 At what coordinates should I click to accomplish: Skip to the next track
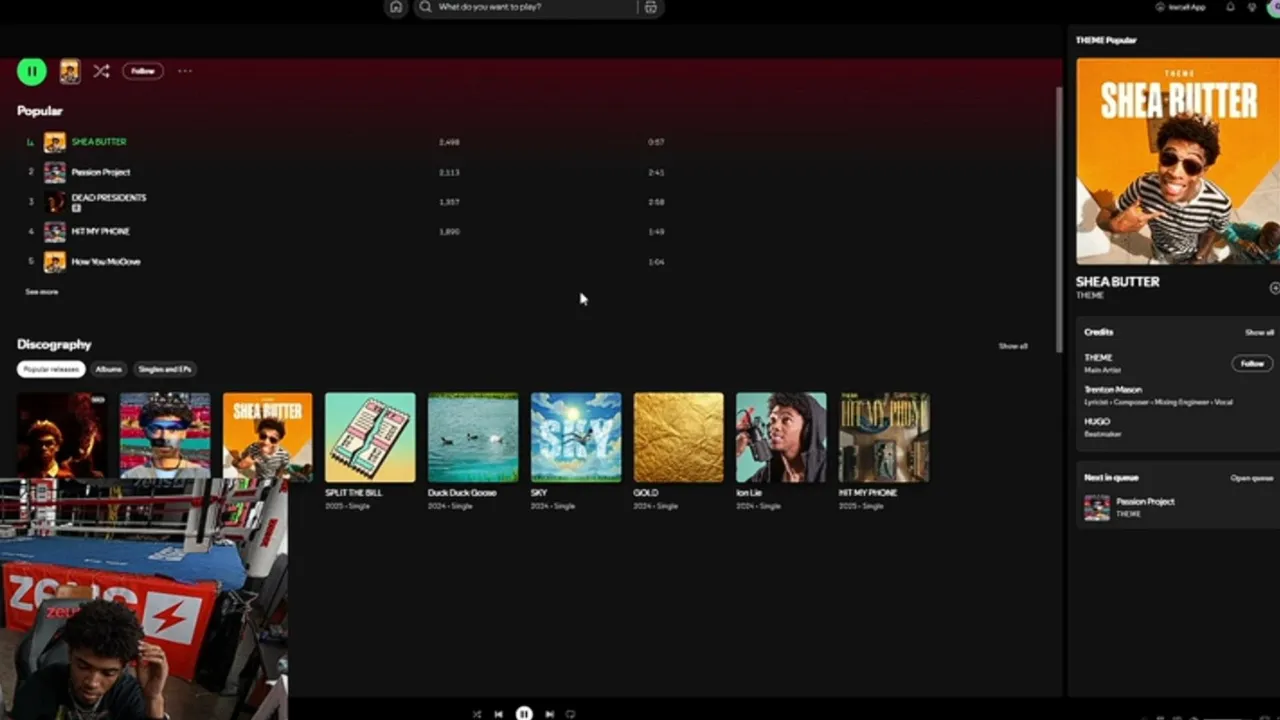pyautogui.click(x=549, y=714)
